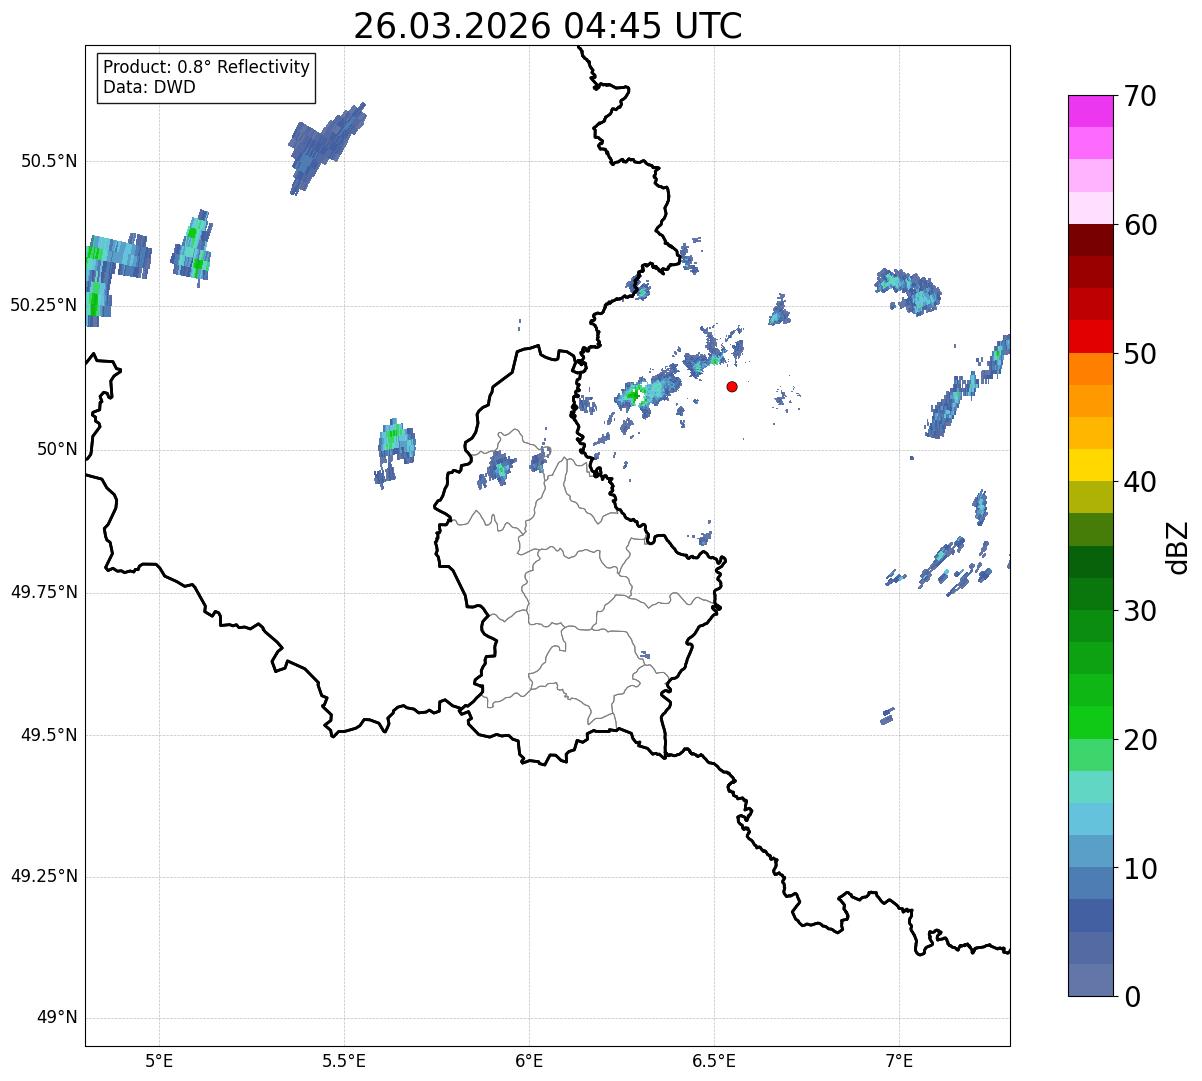Click the colorbar label "10"
This screenshot has height=1081, width=1202.
coord(1141,869)
